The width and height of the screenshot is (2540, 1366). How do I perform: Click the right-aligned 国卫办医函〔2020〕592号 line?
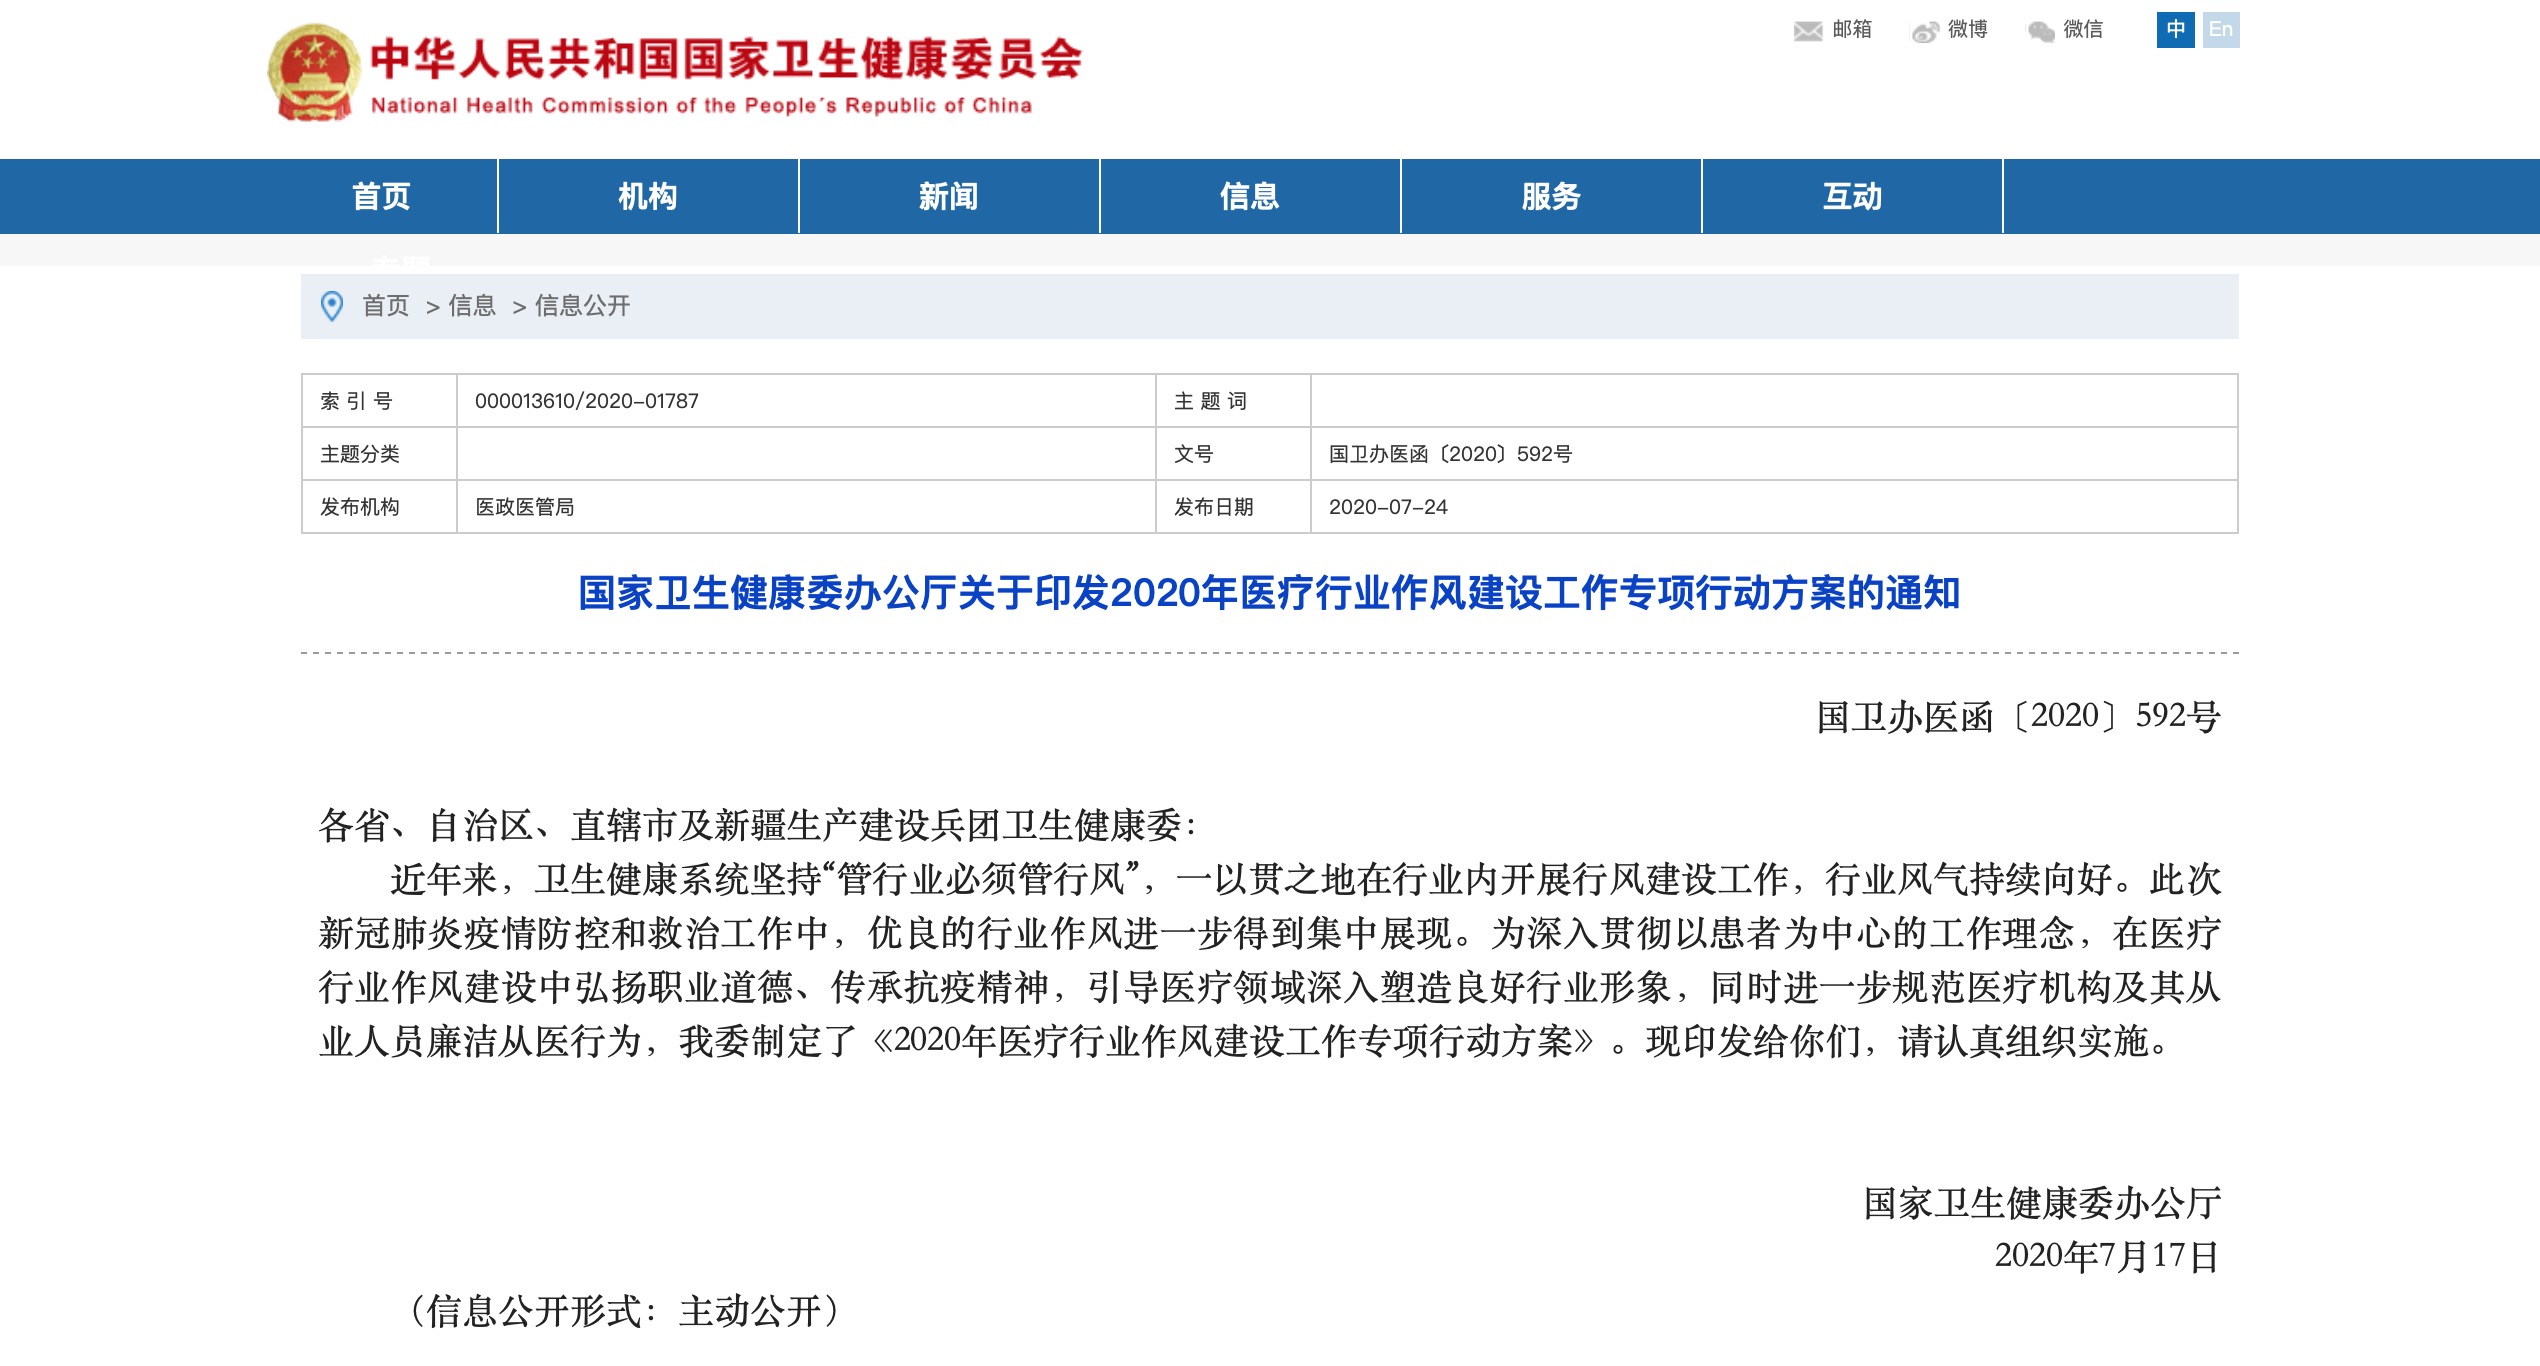[2018, 716]
